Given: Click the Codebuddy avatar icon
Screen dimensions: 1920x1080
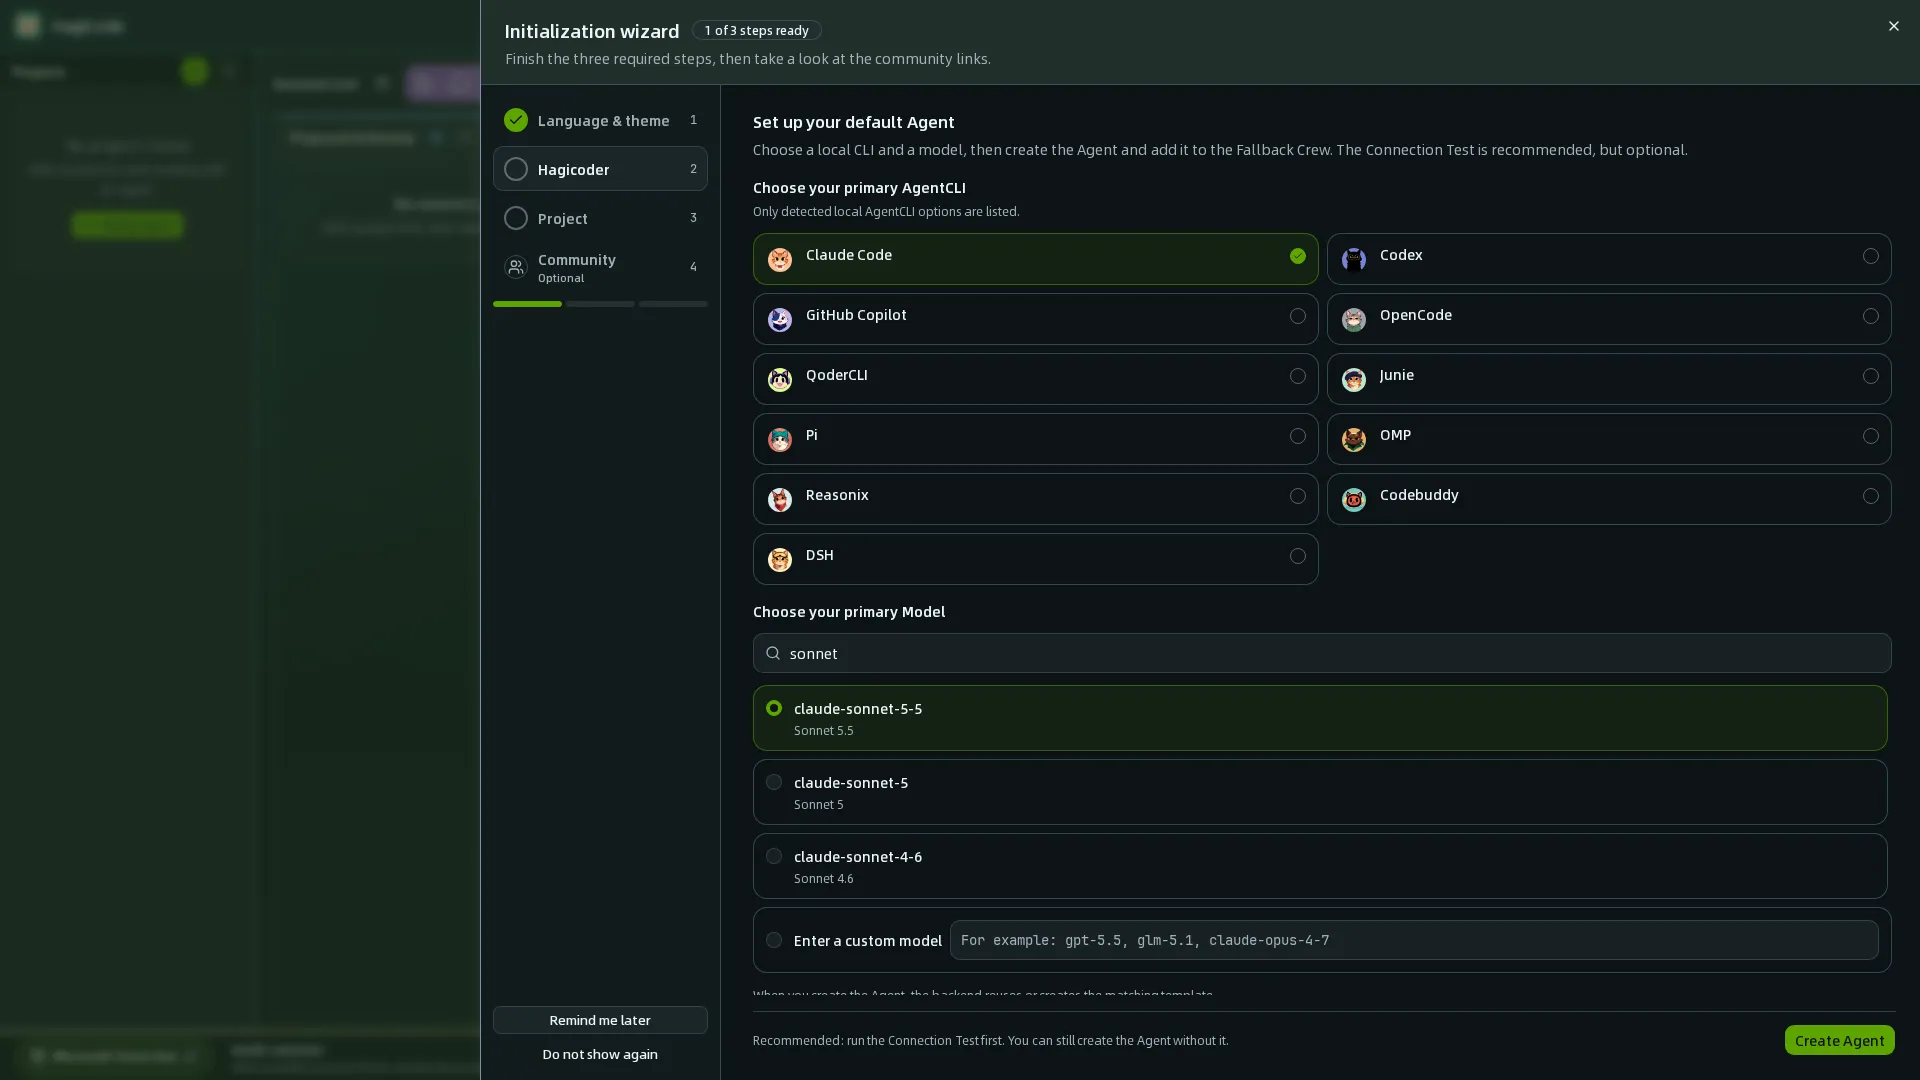Looking at the screenshot, I should click(1353, 499).
